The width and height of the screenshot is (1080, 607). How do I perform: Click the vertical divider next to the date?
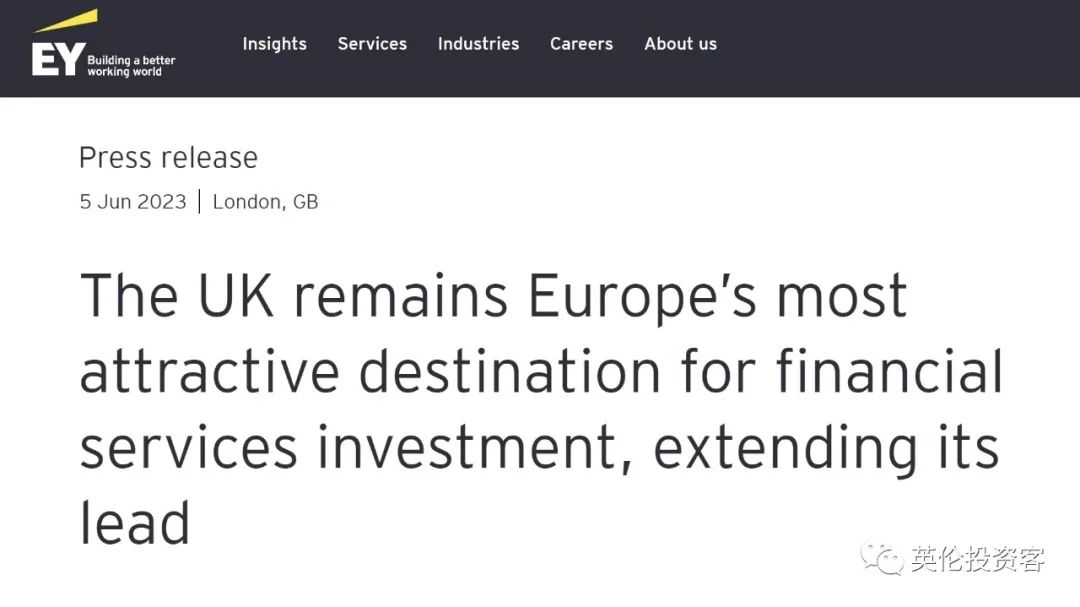click(x=197, y=200)
